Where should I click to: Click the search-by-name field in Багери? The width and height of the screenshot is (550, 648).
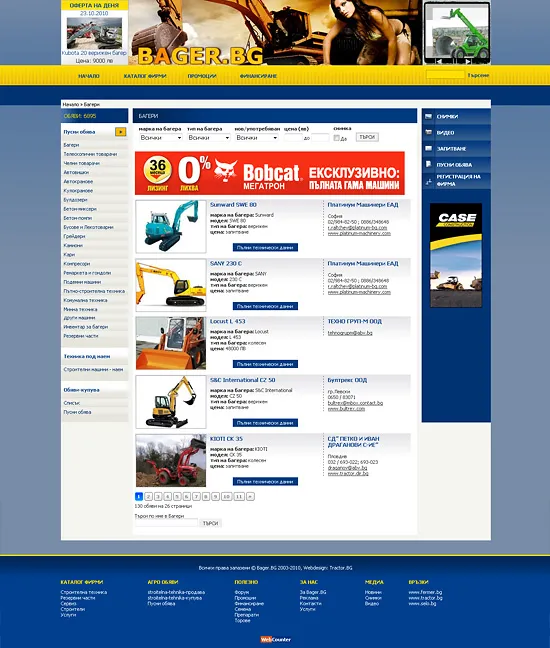[167, 523]
